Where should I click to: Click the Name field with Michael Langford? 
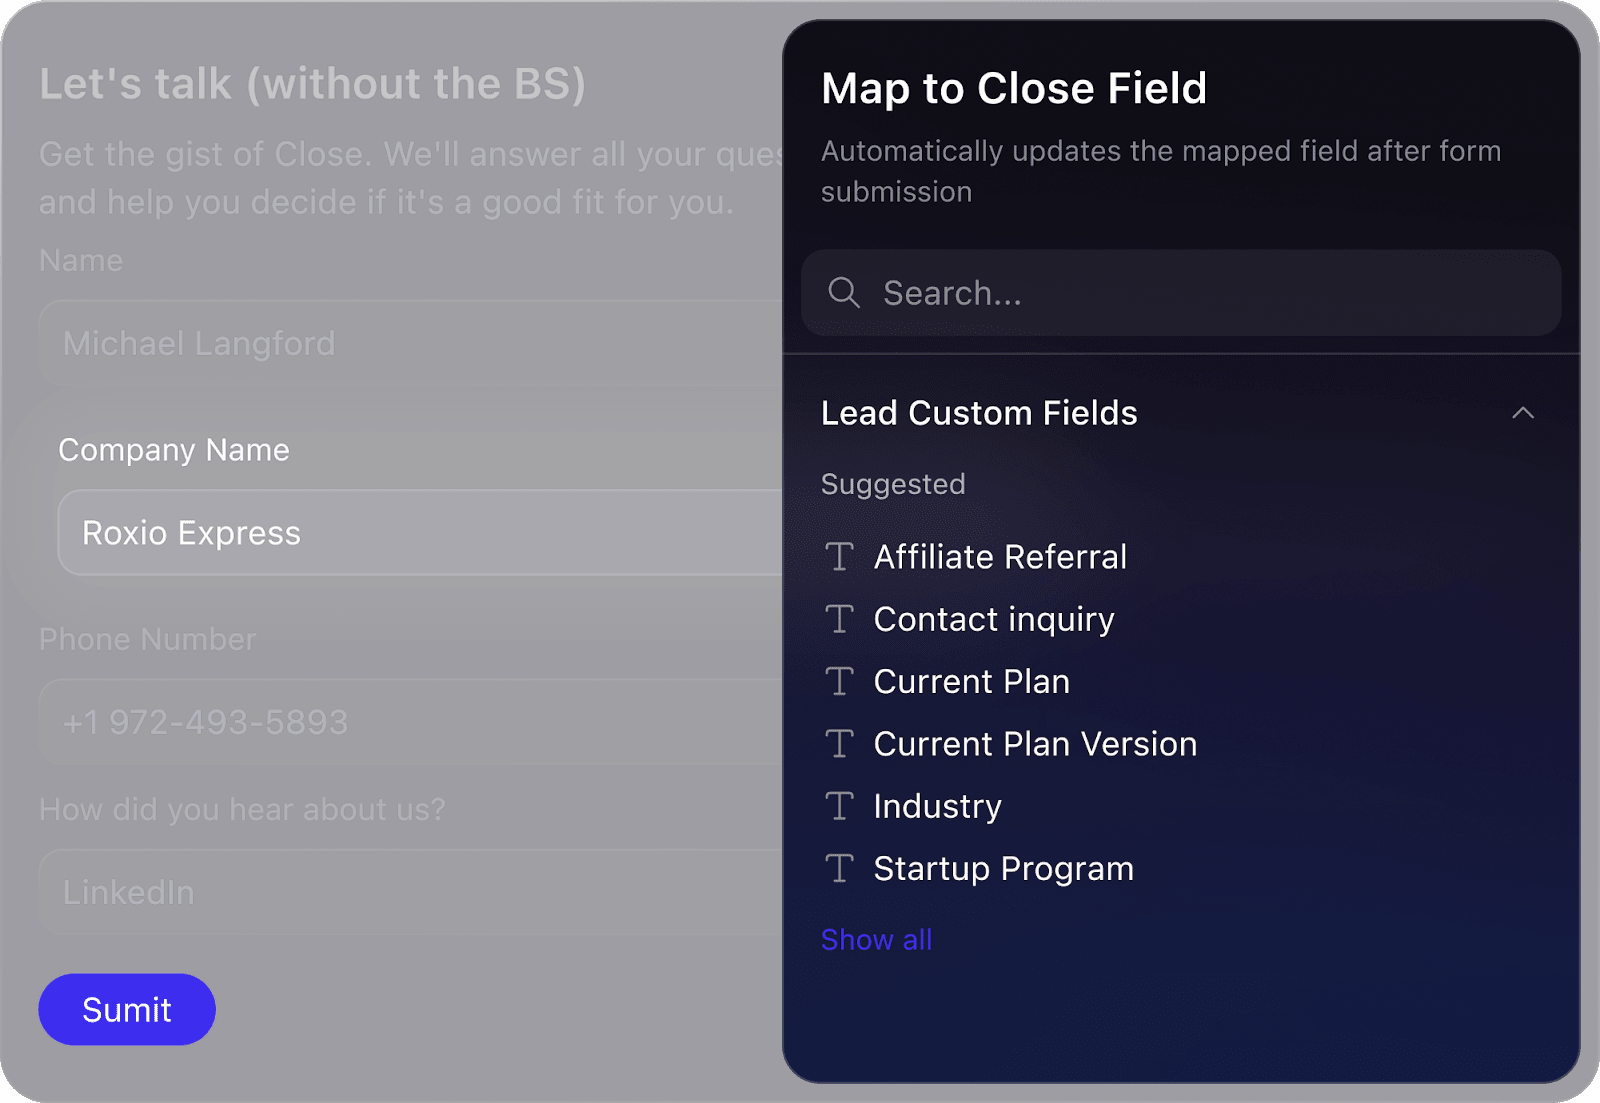pos(410,343)
